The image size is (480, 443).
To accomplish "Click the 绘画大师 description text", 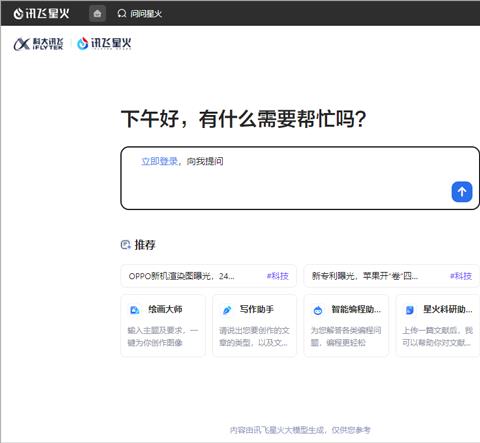I will [163, 336].
